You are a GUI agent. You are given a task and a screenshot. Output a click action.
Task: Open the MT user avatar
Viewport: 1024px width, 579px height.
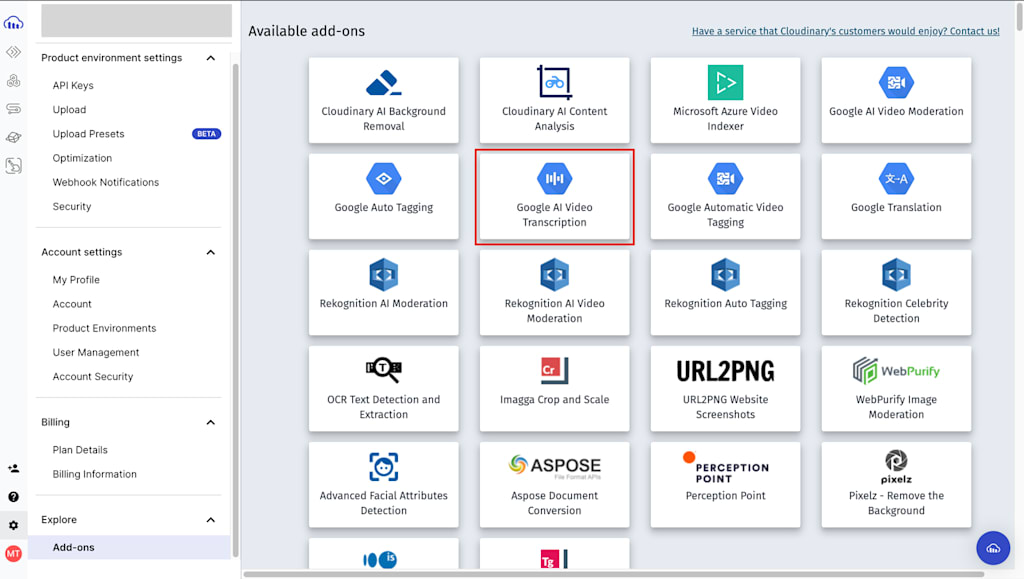tap(13, 554)
